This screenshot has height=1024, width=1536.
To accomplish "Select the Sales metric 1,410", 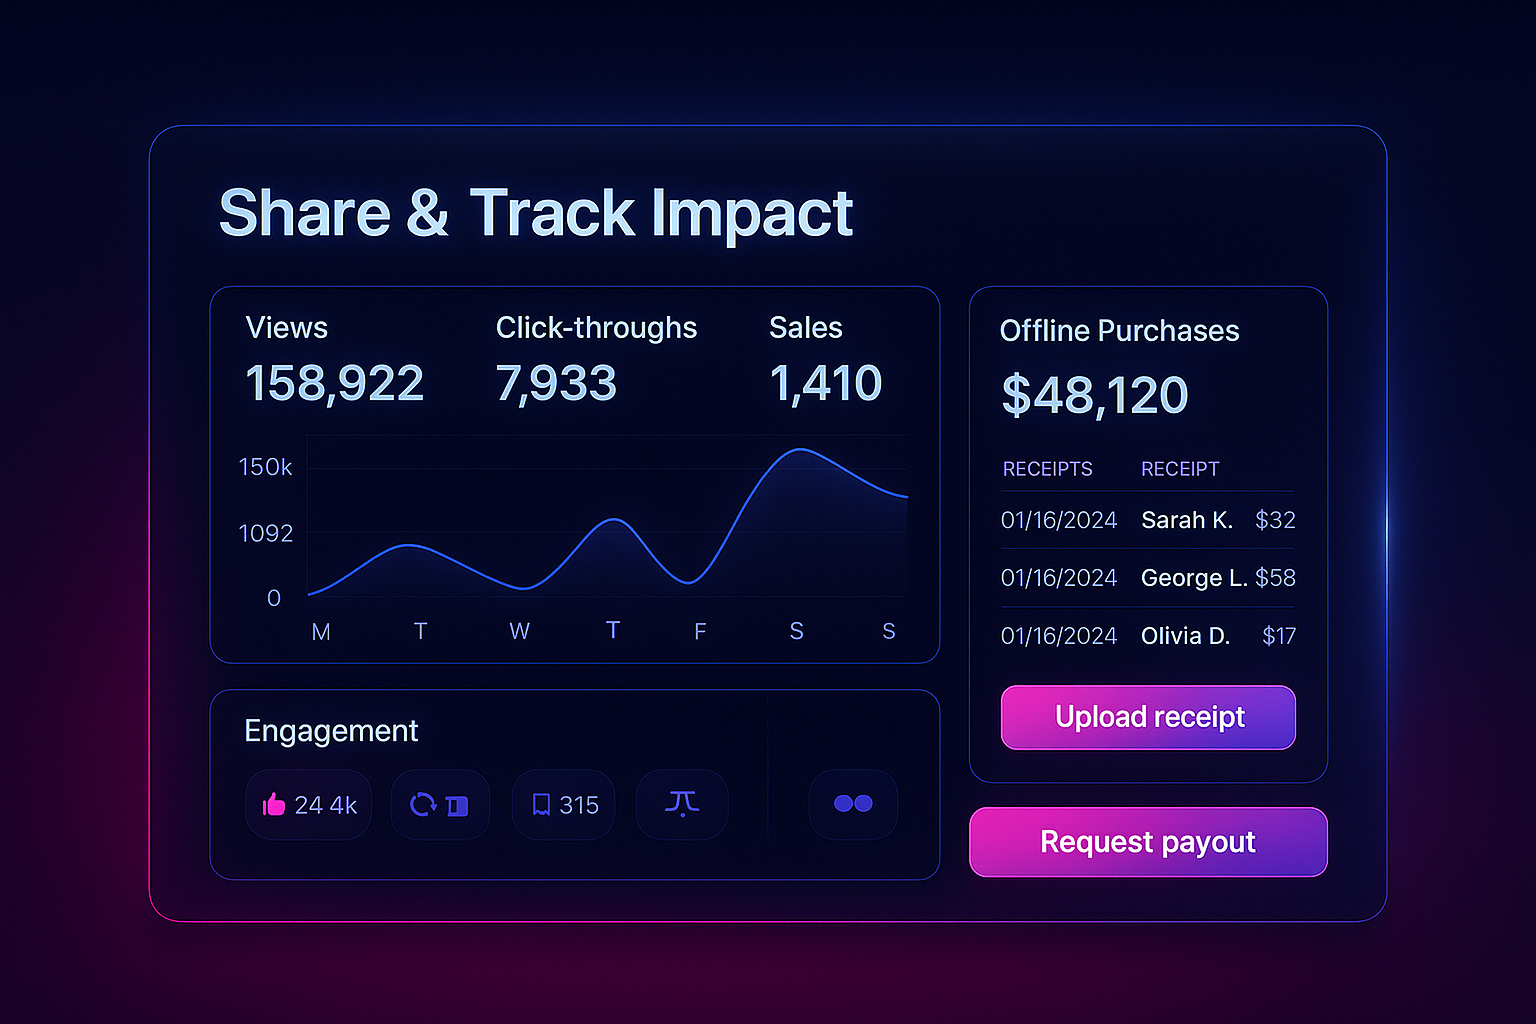I will click(825, 383).
